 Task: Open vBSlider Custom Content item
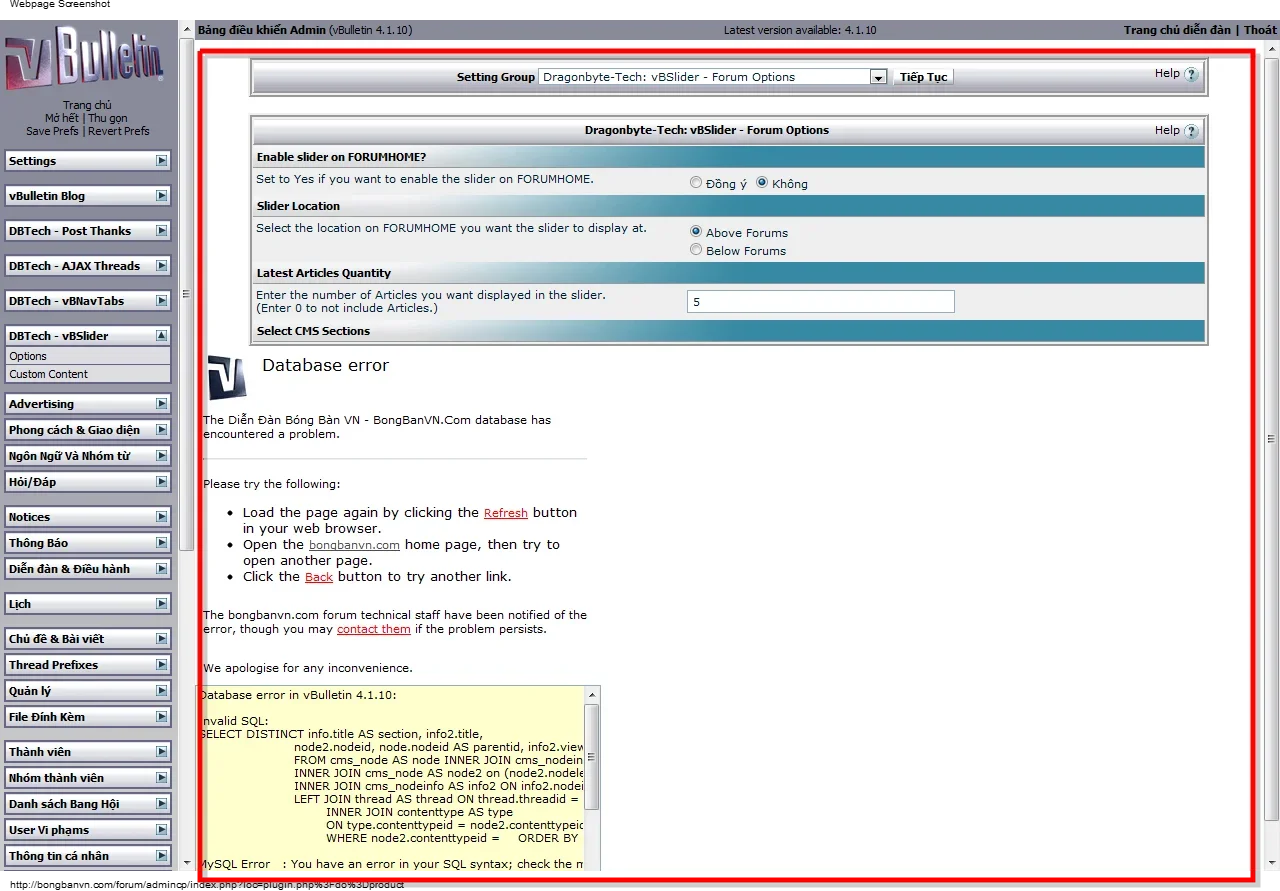pos(88,374)
